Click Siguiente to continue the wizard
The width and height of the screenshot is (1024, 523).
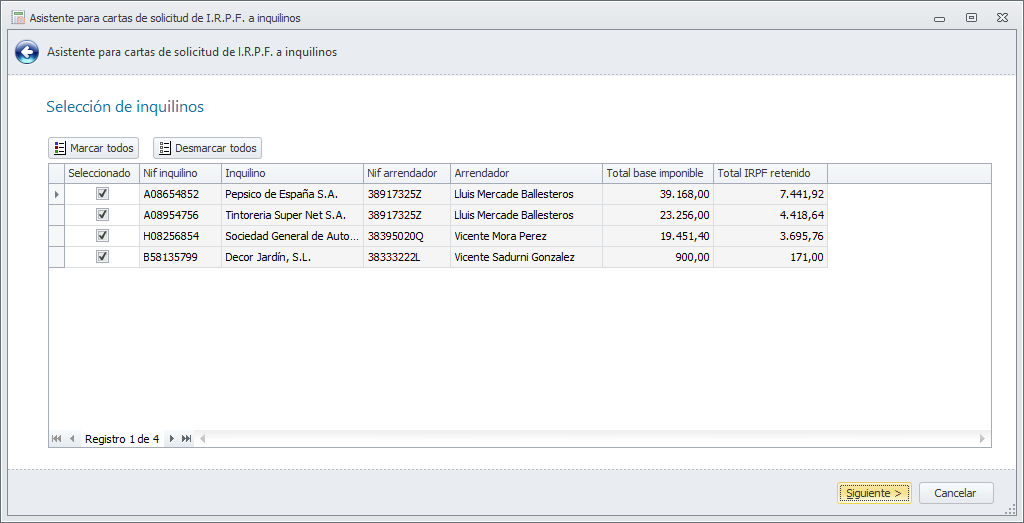(x=874, y=493)
